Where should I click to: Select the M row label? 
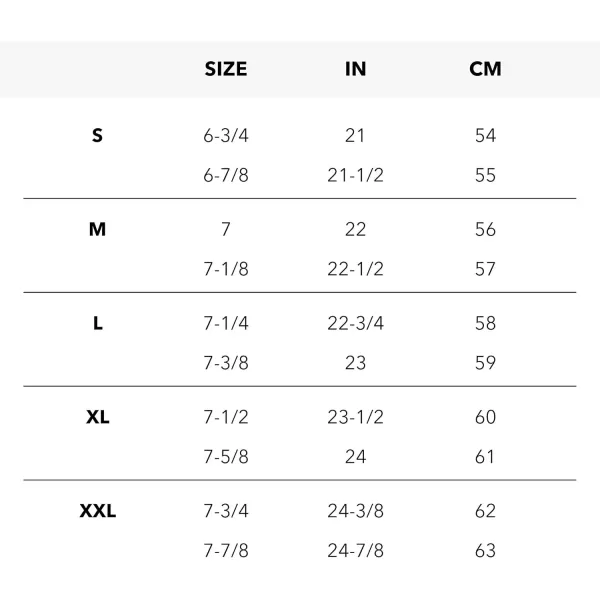97,229
